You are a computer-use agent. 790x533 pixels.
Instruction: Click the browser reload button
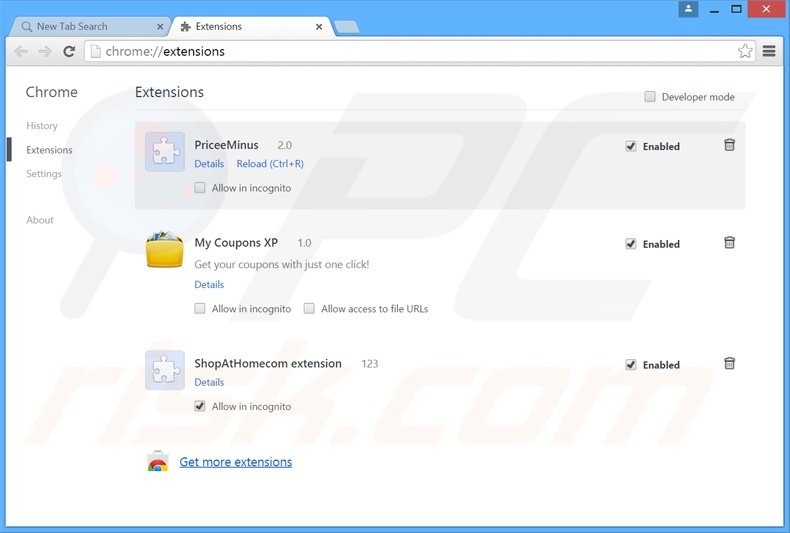click(69, 51)
